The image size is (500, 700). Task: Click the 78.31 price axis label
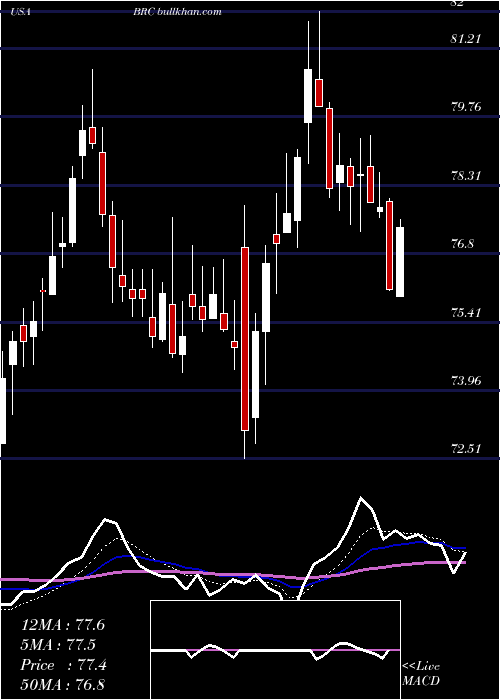[x=467, y=176]
